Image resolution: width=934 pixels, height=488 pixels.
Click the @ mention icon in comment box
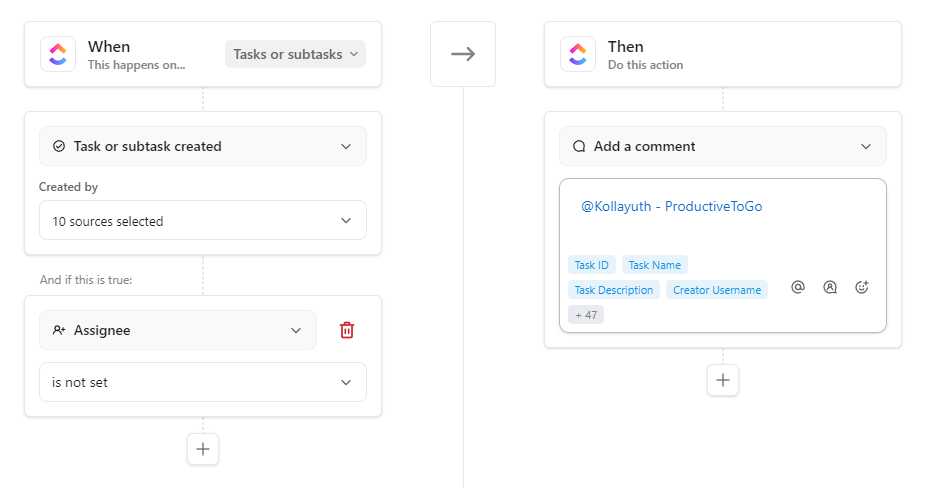click(798, 287)
